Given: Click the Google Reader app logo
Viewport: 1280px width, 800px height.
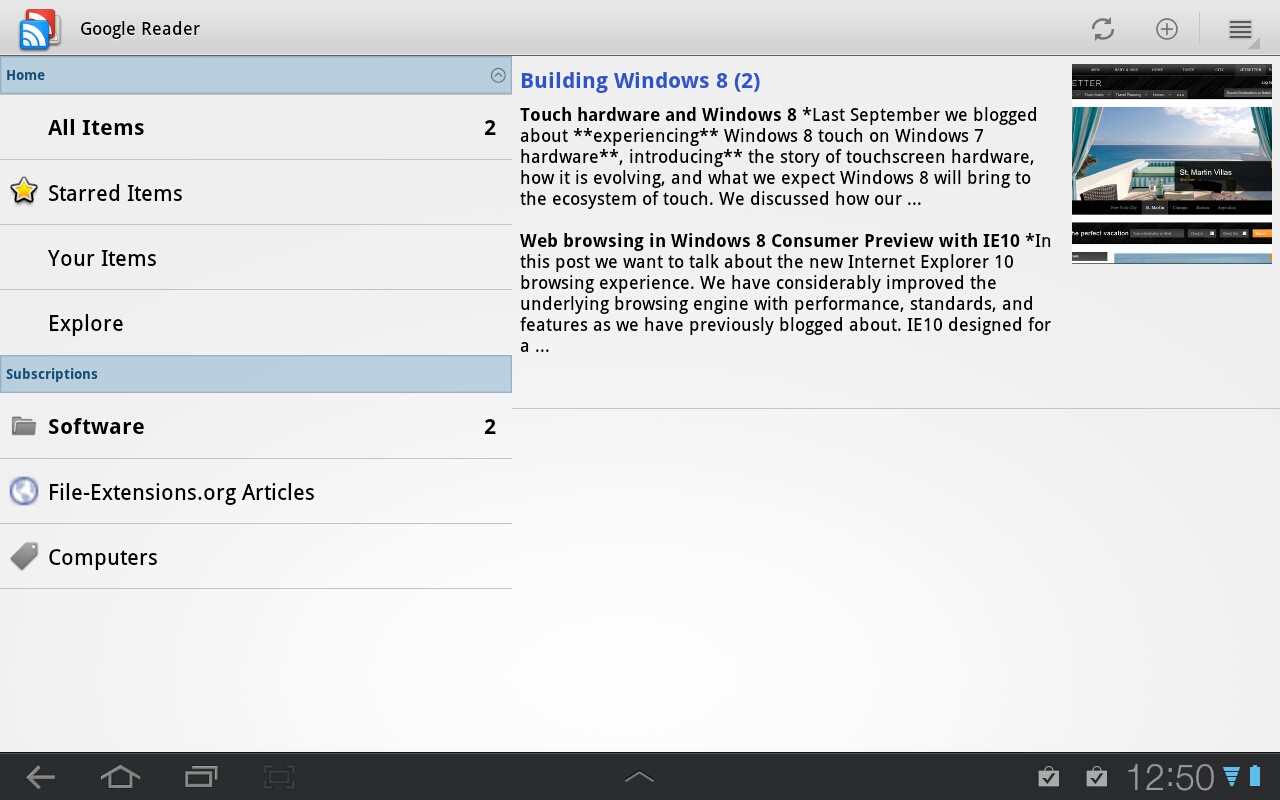Looking at the screenshot, I should pyautogui.click(x=40, y=29).
